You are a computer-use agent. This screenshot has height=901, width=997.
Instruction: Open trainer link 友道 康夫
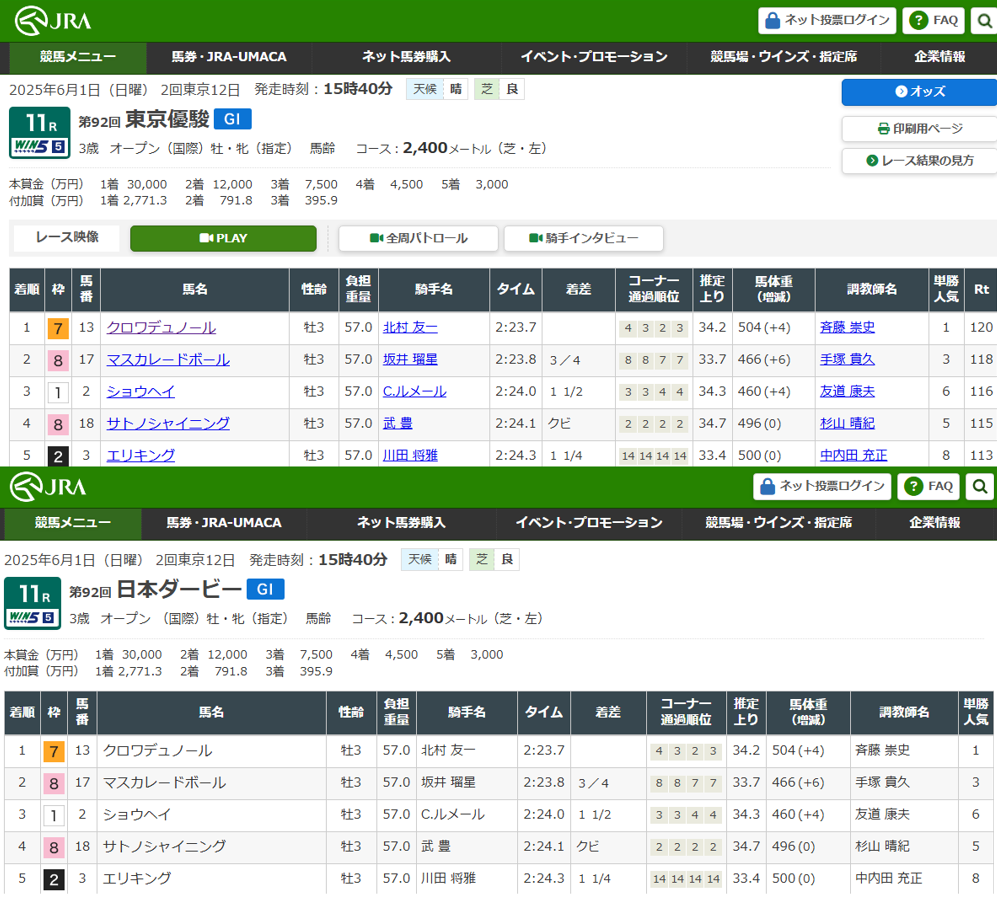(x=847, y=392)
